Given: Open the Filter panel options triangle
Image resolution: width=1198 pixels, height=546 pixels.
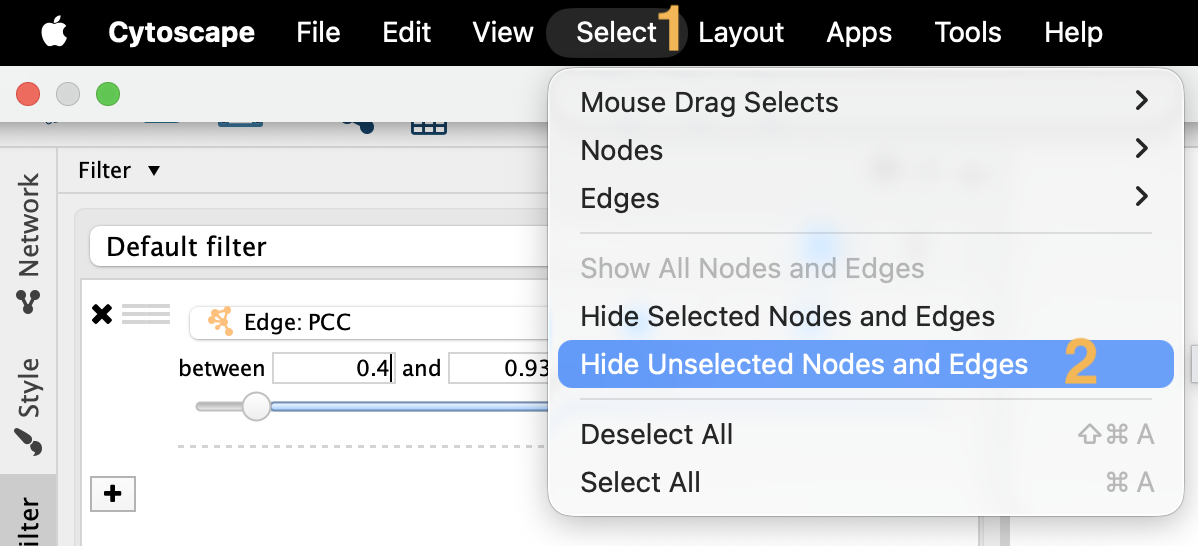Looking at the screenshot, I should coord(153,171).
